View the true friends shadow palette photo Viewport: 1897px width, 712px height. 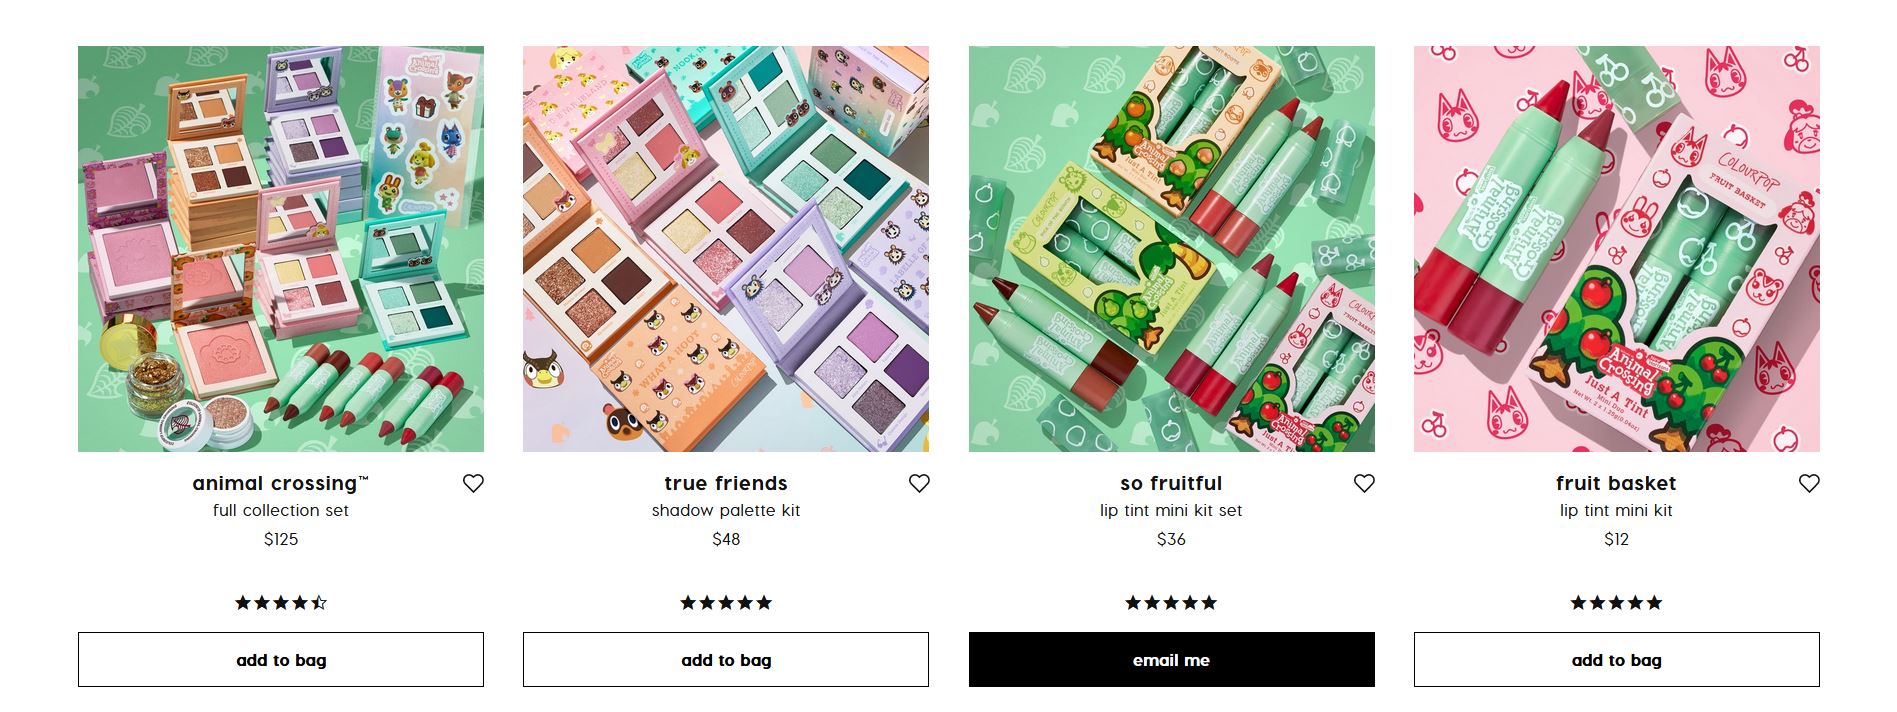coord(726,249)
